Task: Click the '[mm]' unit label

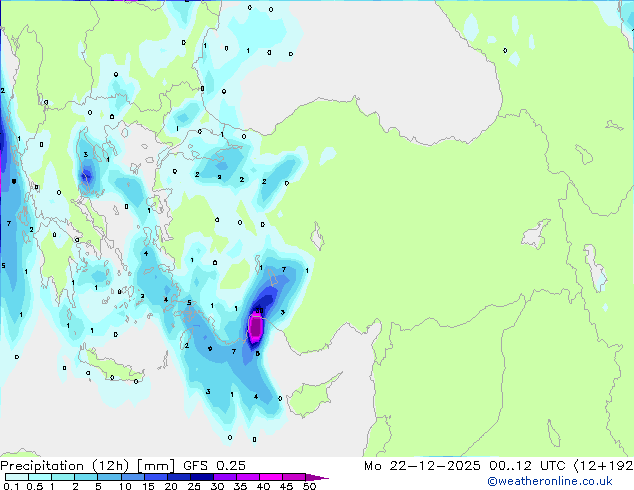Action: click(x=156, y=466)
